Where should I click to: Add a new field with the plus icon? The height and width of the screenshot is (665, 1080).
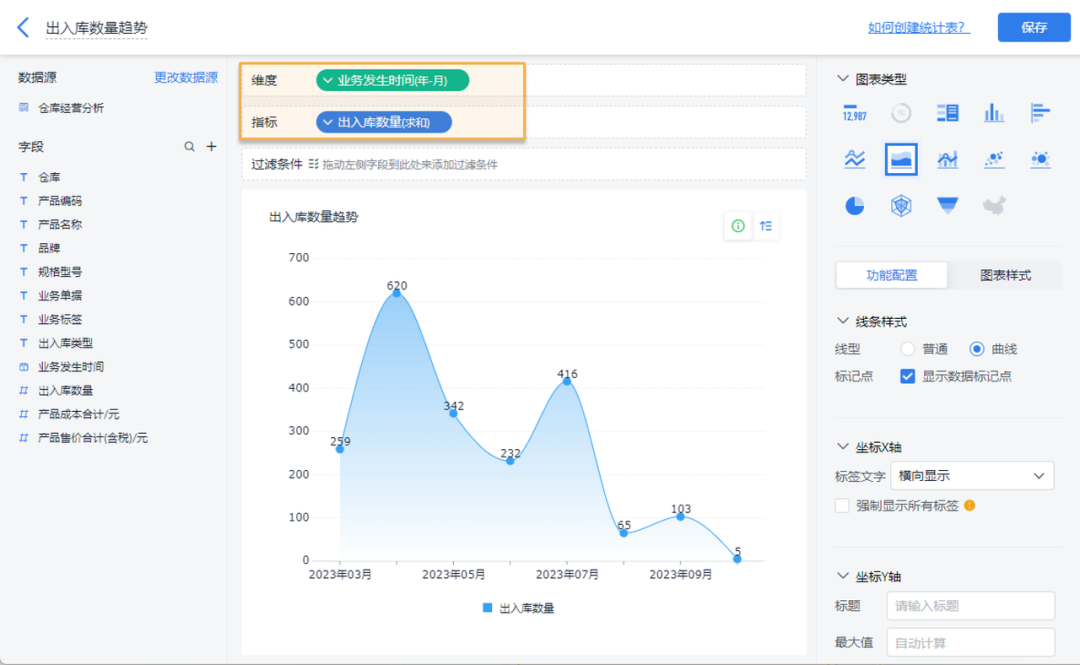pos(211,146)
